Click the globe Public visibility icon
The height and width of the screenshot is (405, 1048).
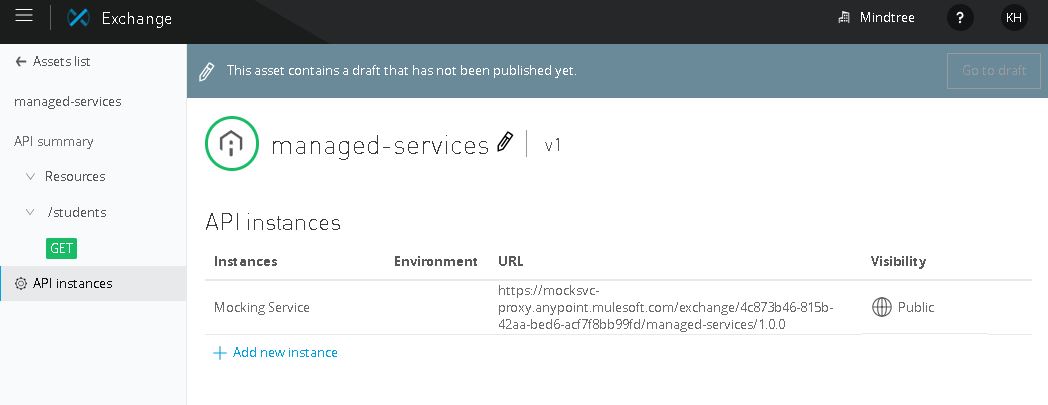[x=882, y=308]
